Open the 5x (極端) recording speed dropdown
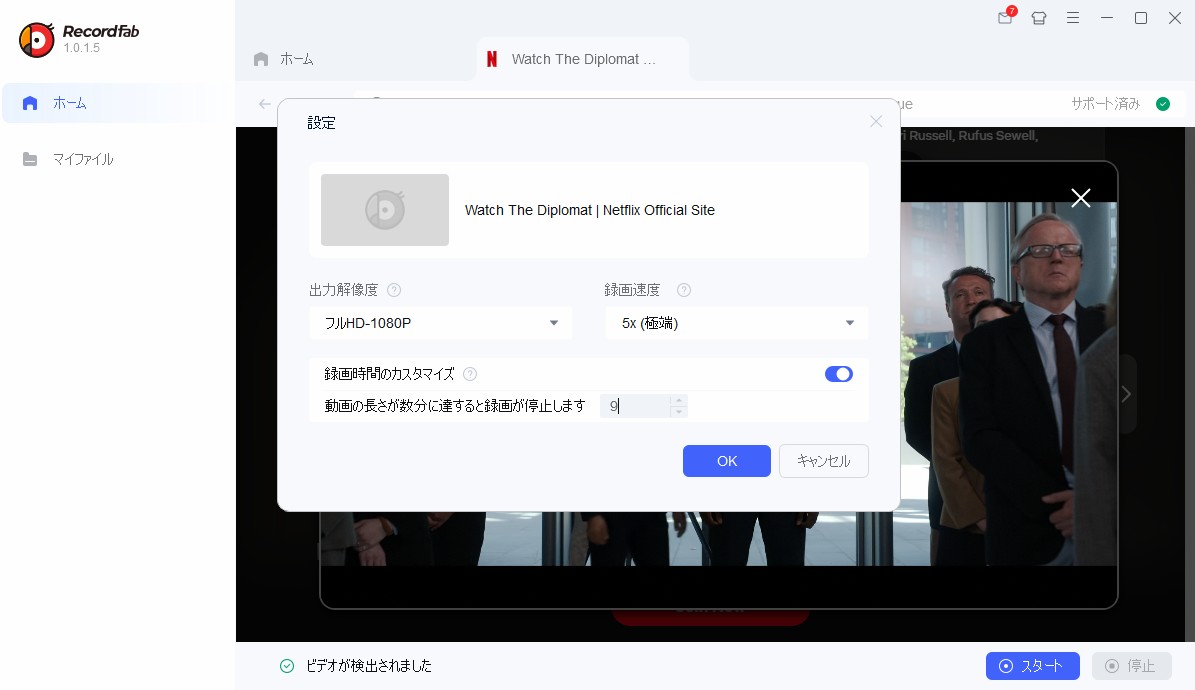Image resolution: width=1195 pixels, height=690 pixels. click(x=736, y=323)
